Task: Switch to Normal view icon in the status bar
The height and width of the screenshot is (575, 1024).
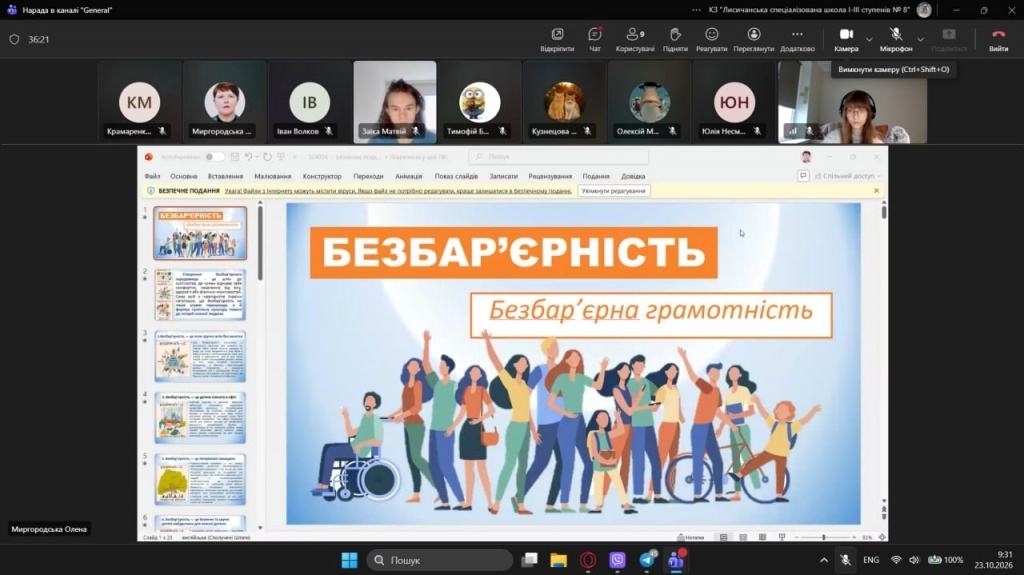Action: [724, 537]
